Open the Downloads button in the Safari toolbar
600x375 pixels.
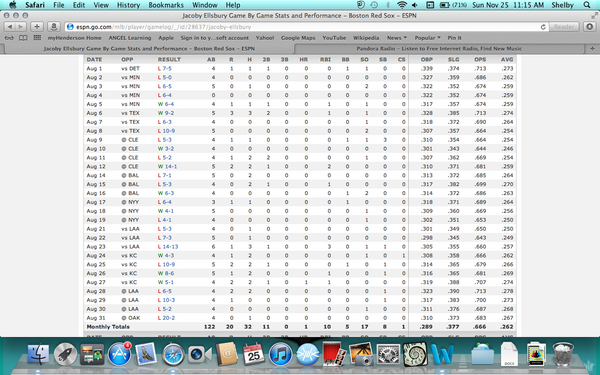[x=589, y=27]
